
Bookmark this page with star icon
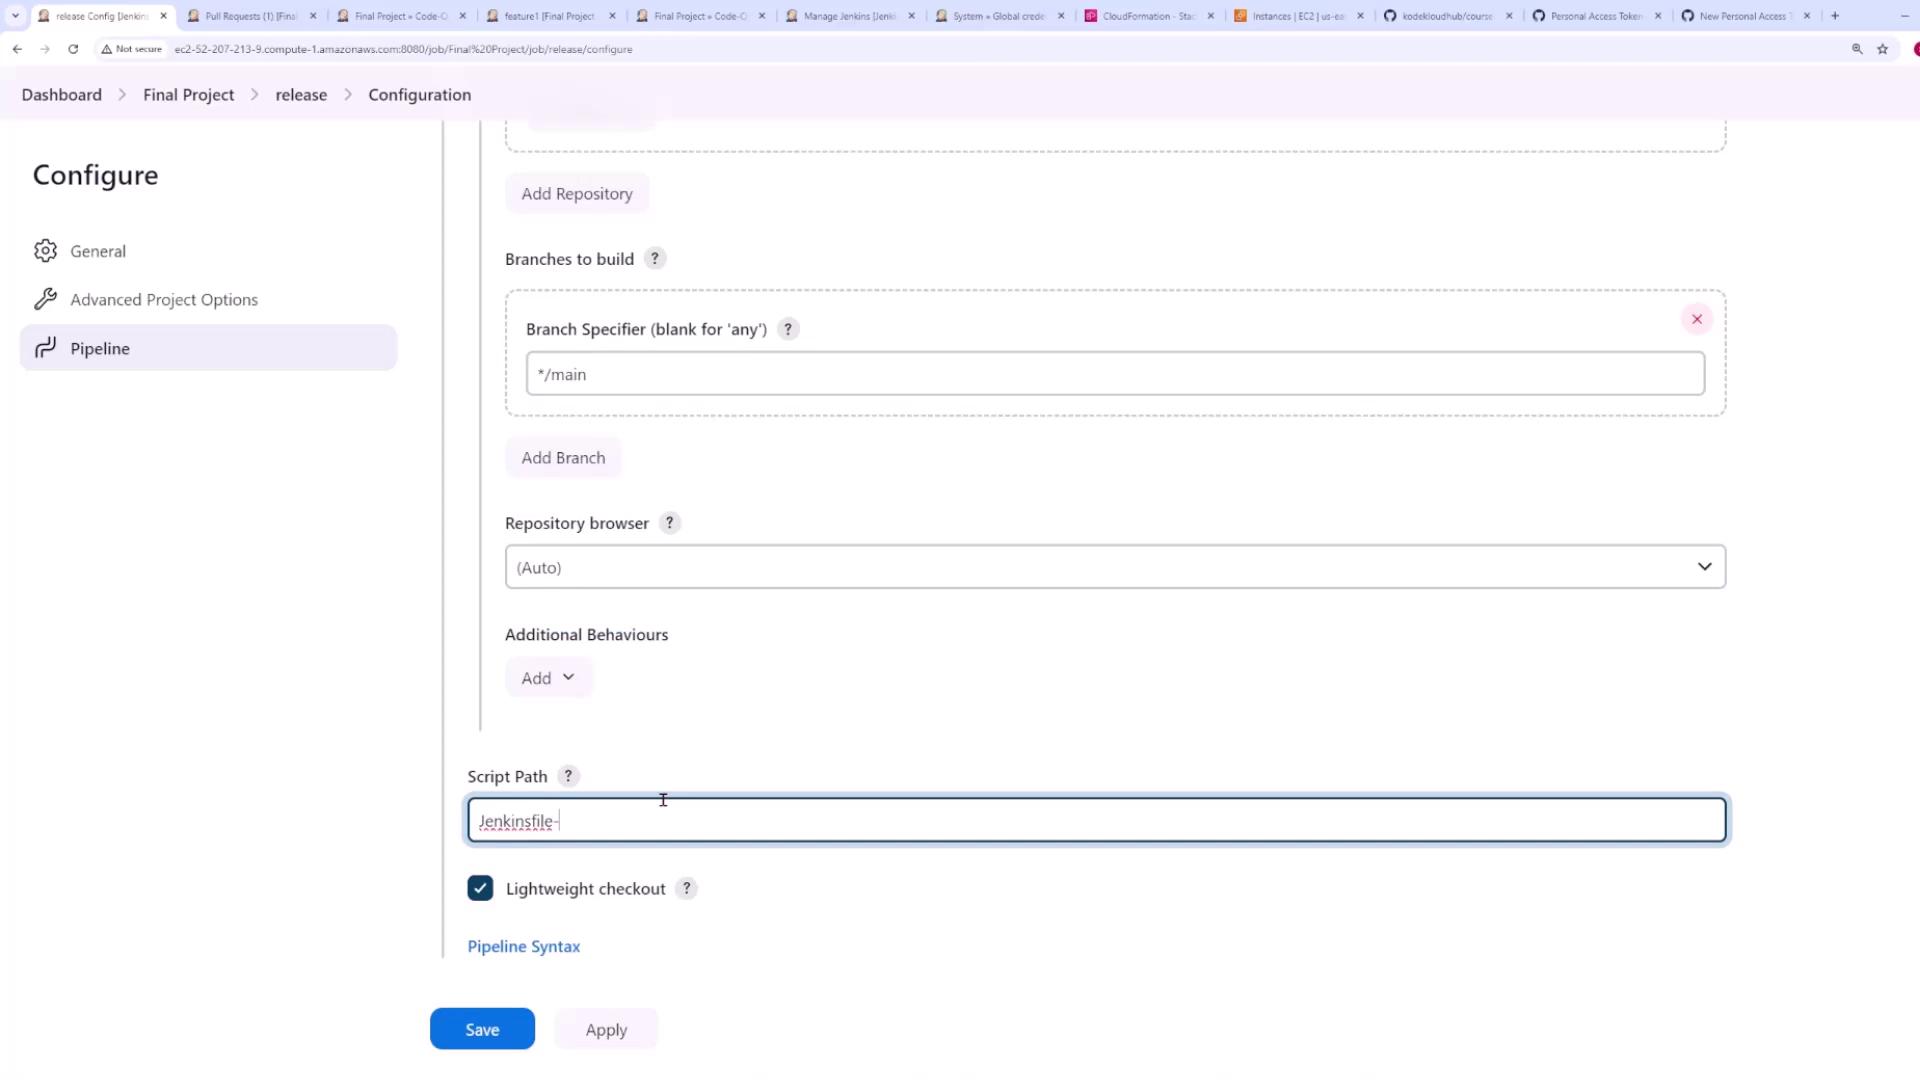pyautogui.click(x=1882, y=49)
